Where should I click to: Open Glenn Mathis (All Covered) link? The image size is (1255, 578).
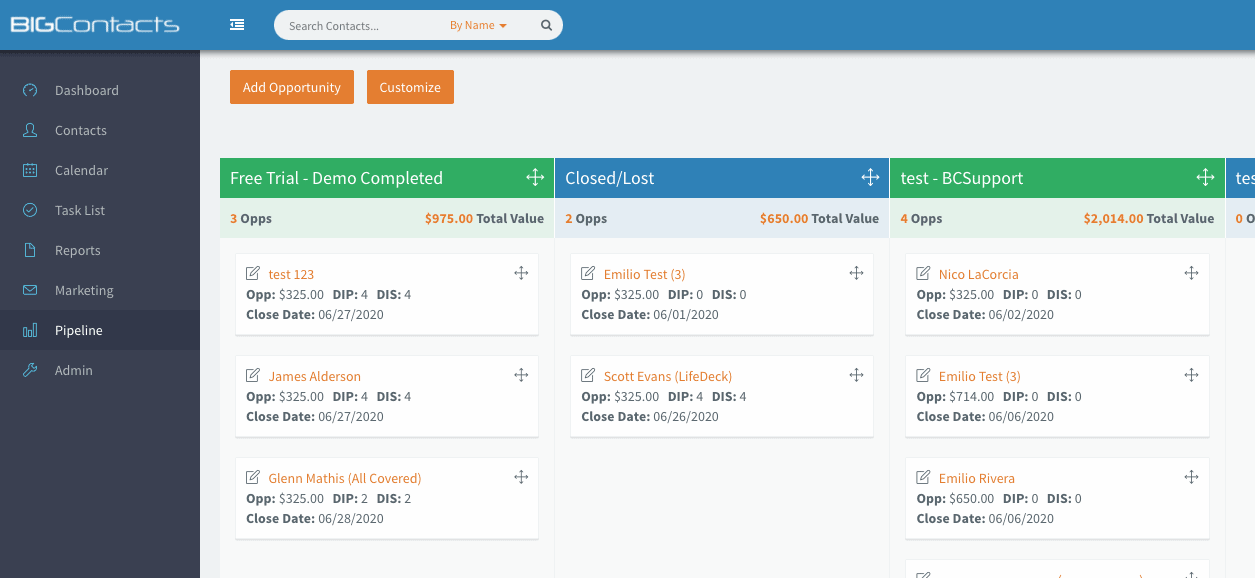click(x=345, y=478)
